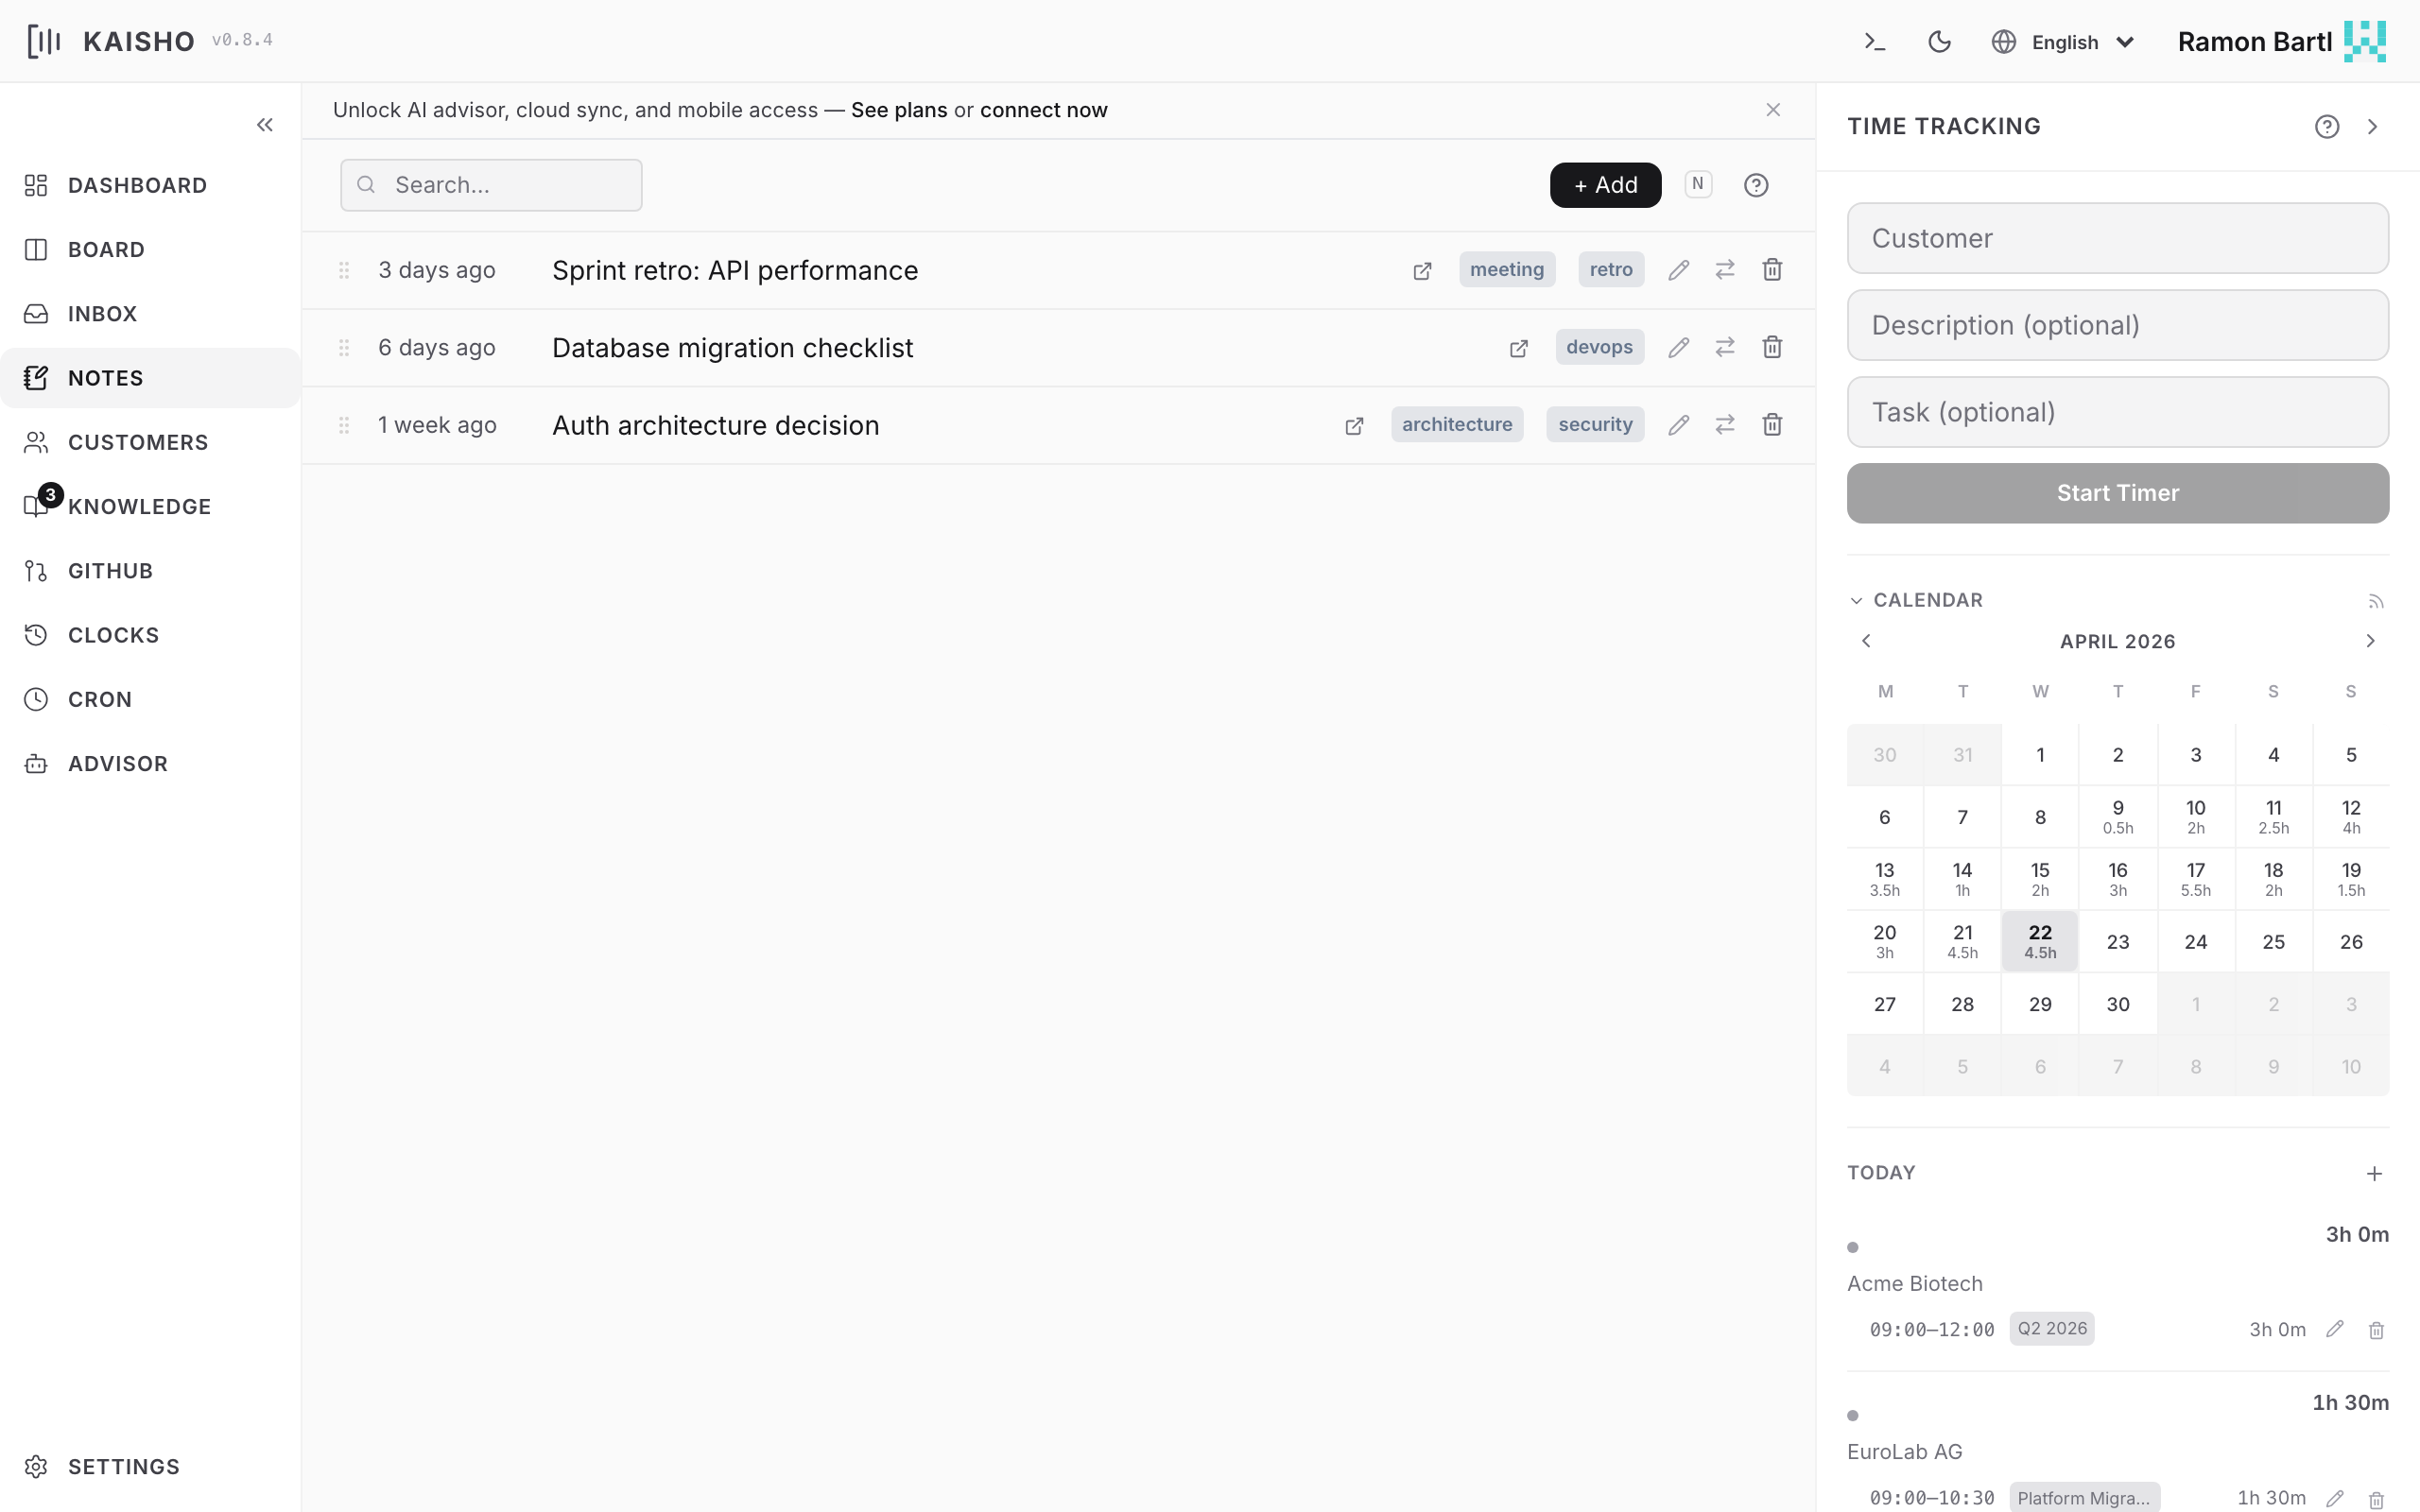Collapse the Calendar section
The height and width of the screenshot is (1512, 2420).
coord(1856,601)
